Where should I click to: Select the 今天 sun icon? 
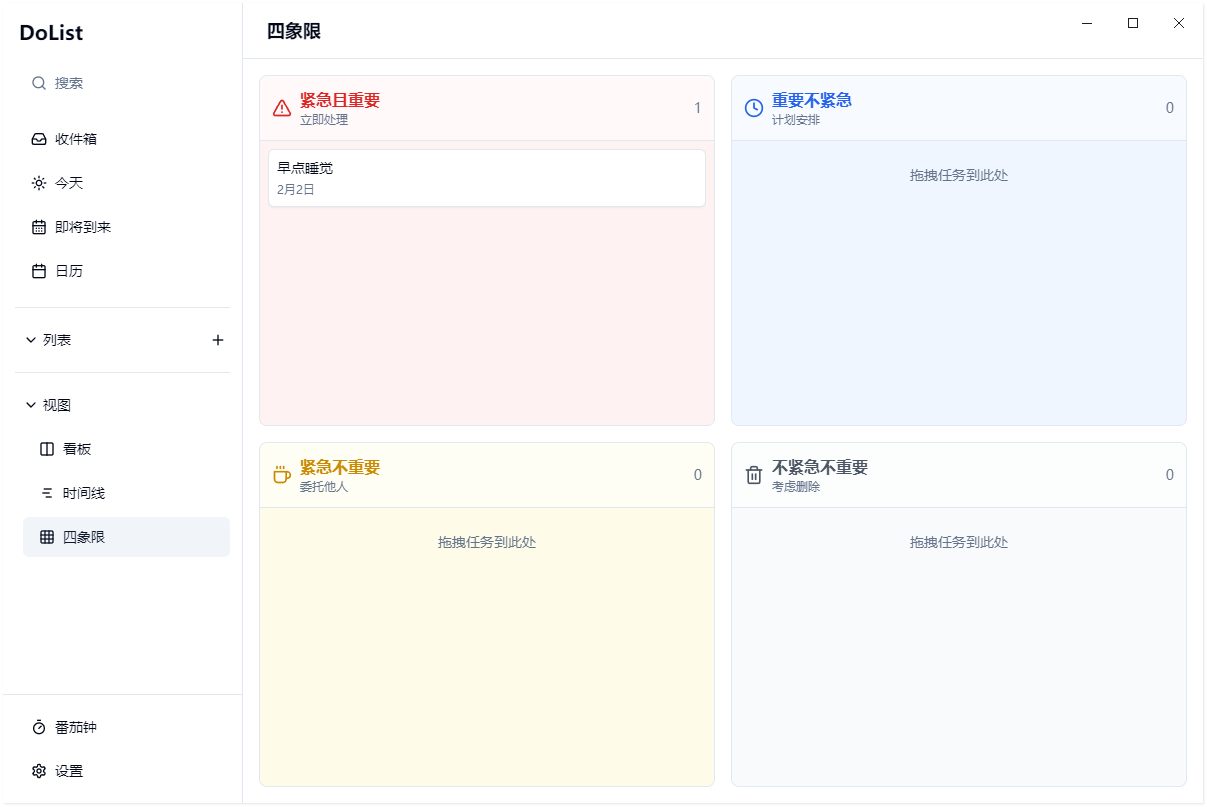click(38, 183)
